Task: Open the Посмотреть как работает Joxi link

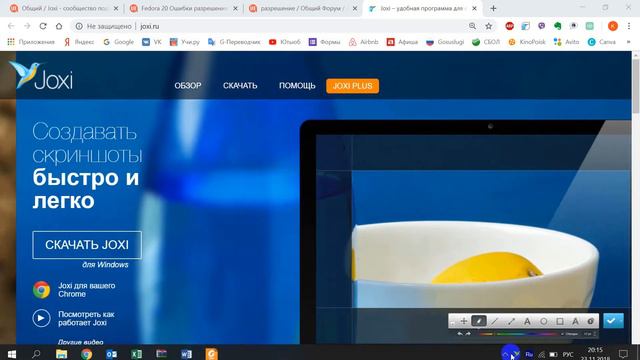Action: (x=86, y=318)
